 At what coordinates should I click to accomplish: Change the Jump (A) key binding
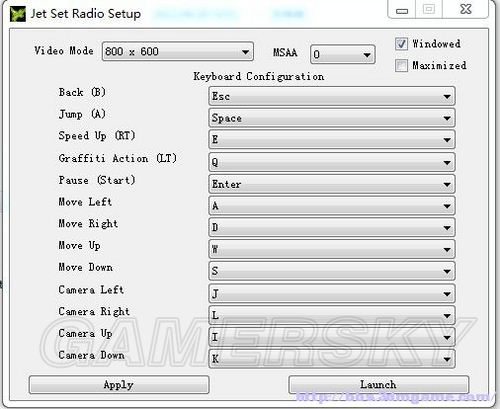coord(332,118)
